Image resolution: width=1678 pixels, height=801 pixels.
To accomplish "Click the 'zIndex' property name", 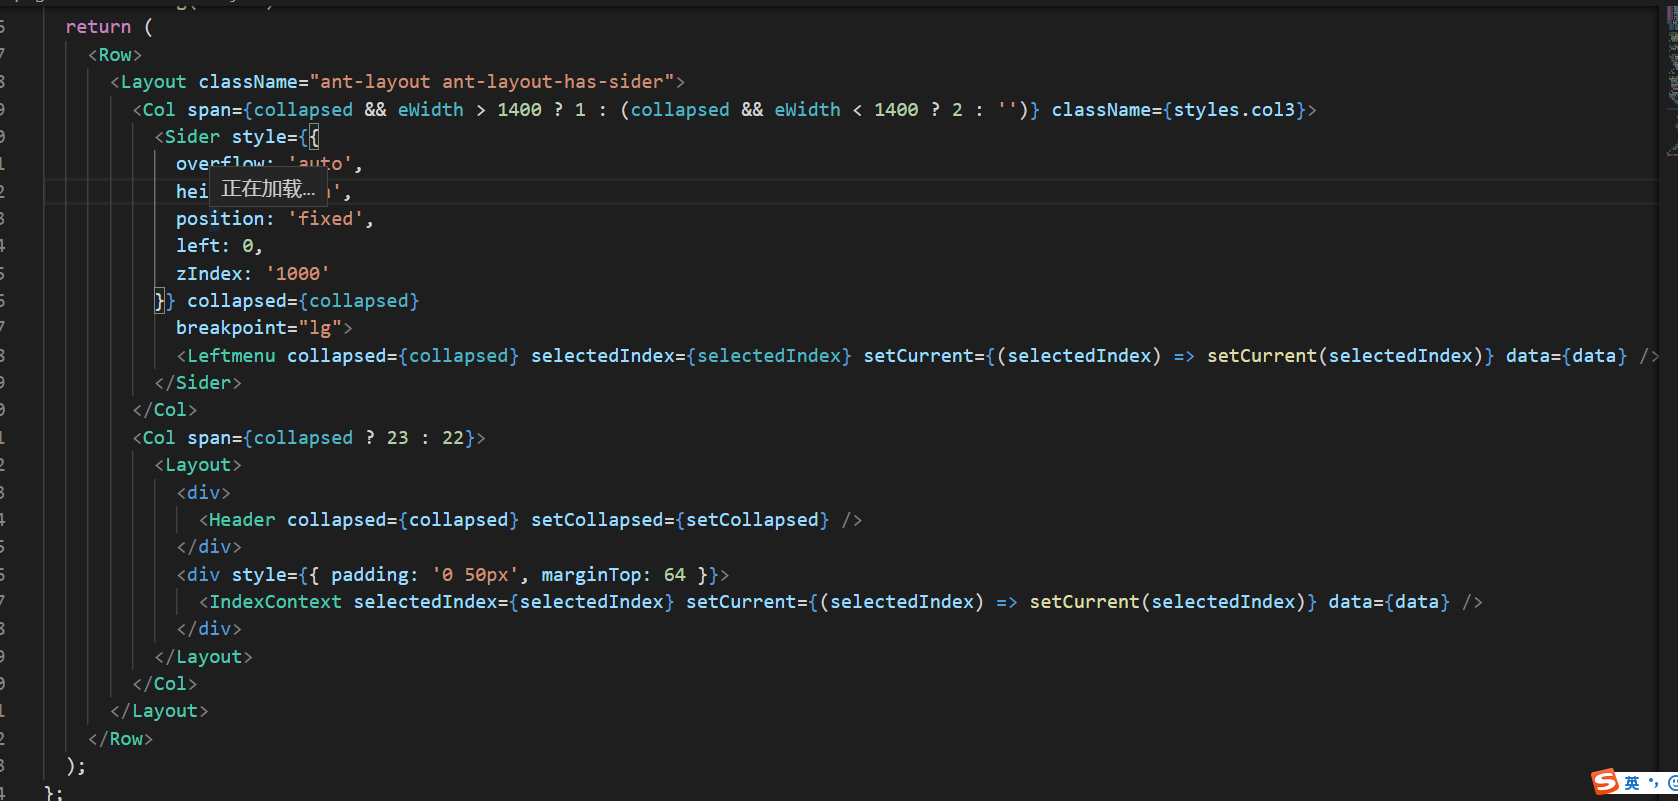I will pos(209,274).
